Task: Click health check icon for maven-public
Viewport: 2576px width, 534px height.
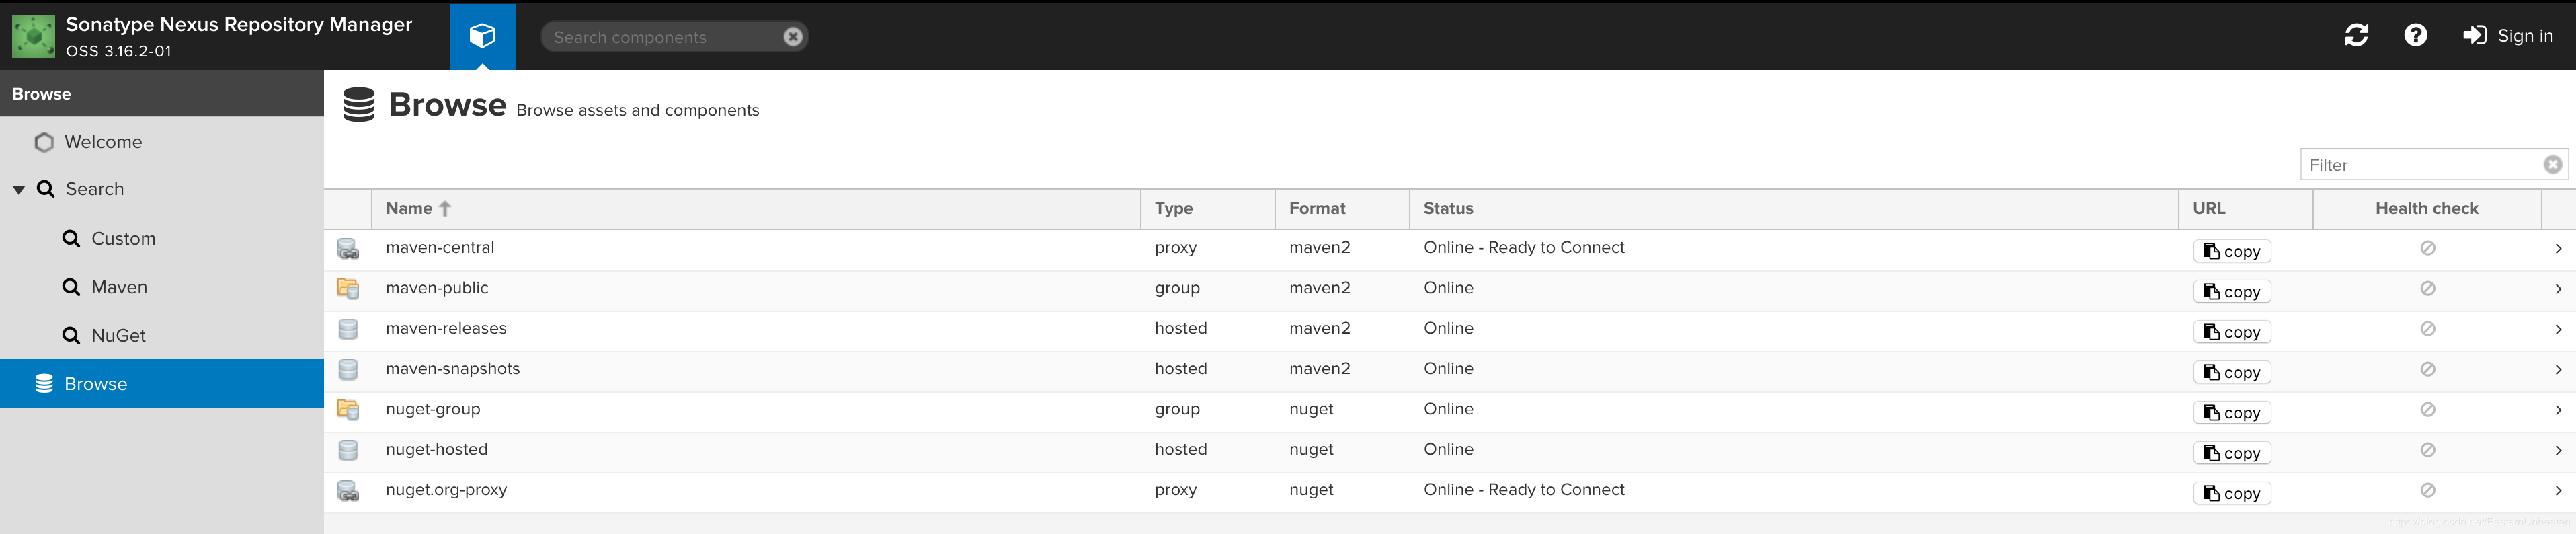Action: point(2427,288)
